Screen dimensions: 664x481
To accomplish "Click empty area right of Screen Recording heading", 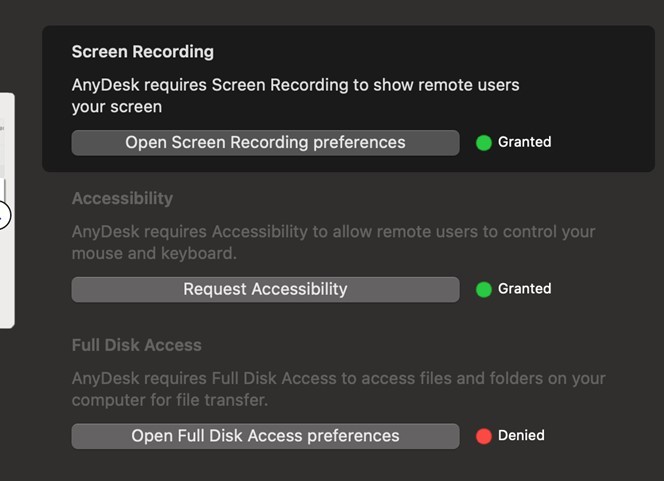I will tap(430, 52).
